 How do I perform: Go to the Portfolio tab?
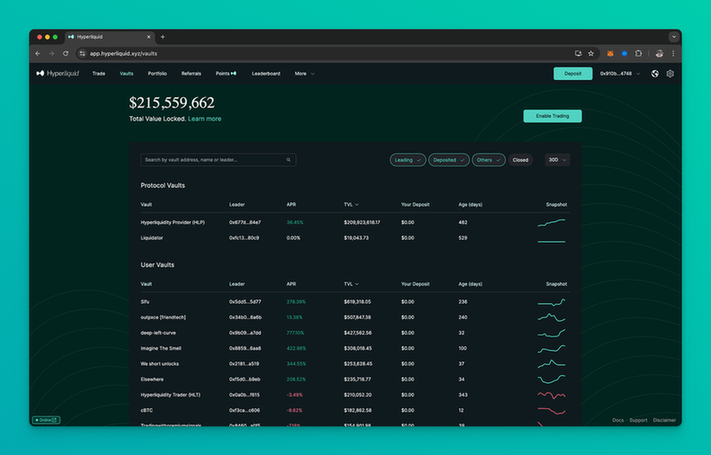pos(157,73)
